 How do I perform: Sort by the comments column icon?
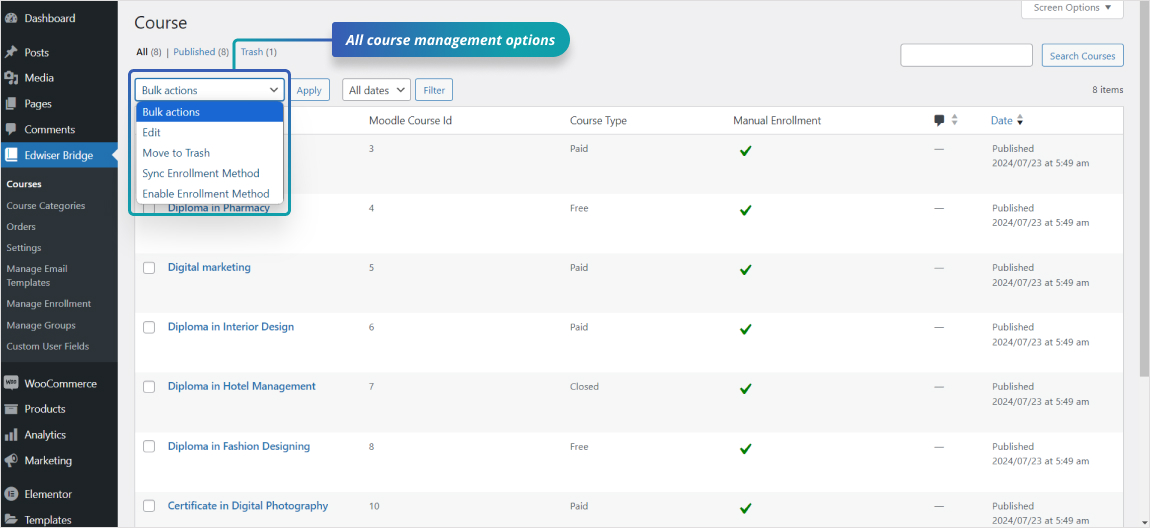(x=940, y=120)
